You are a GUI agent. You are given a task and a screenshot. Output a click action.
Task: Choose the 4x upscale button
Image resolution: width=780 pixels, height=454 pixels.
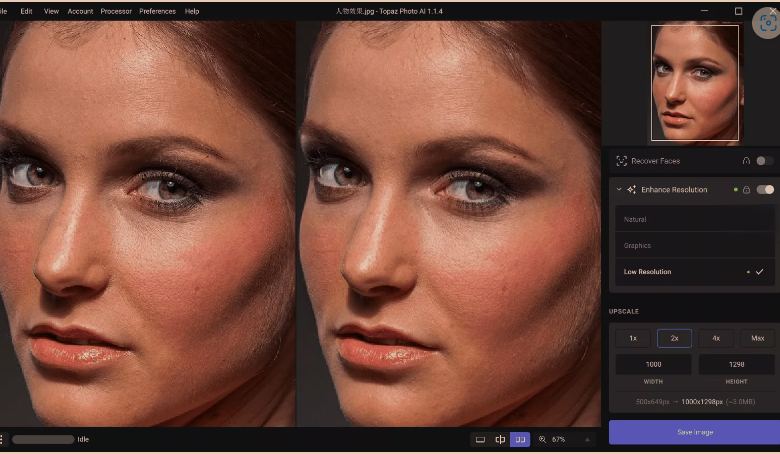point(716,338)
